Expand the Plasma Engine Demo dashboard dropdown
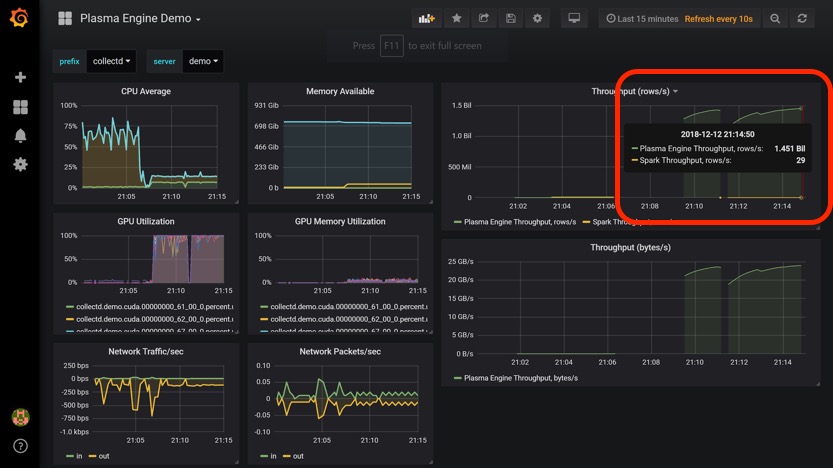Image resolution: width=833 pixels, height=468 pixels. [140, 18]
